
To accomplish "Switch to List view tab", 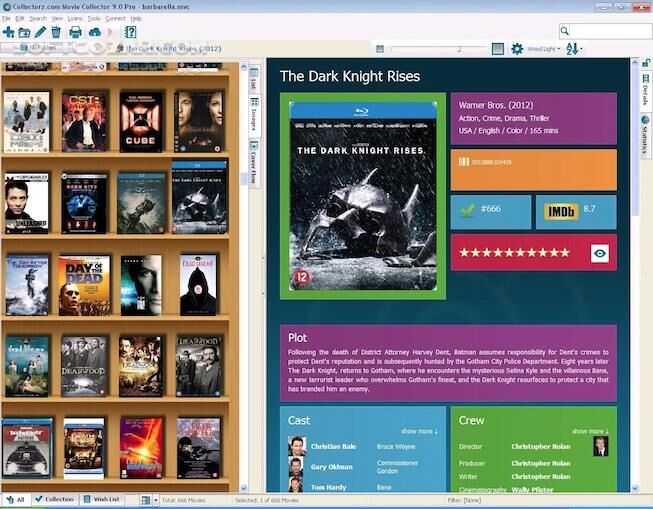I will coord(254,79).
